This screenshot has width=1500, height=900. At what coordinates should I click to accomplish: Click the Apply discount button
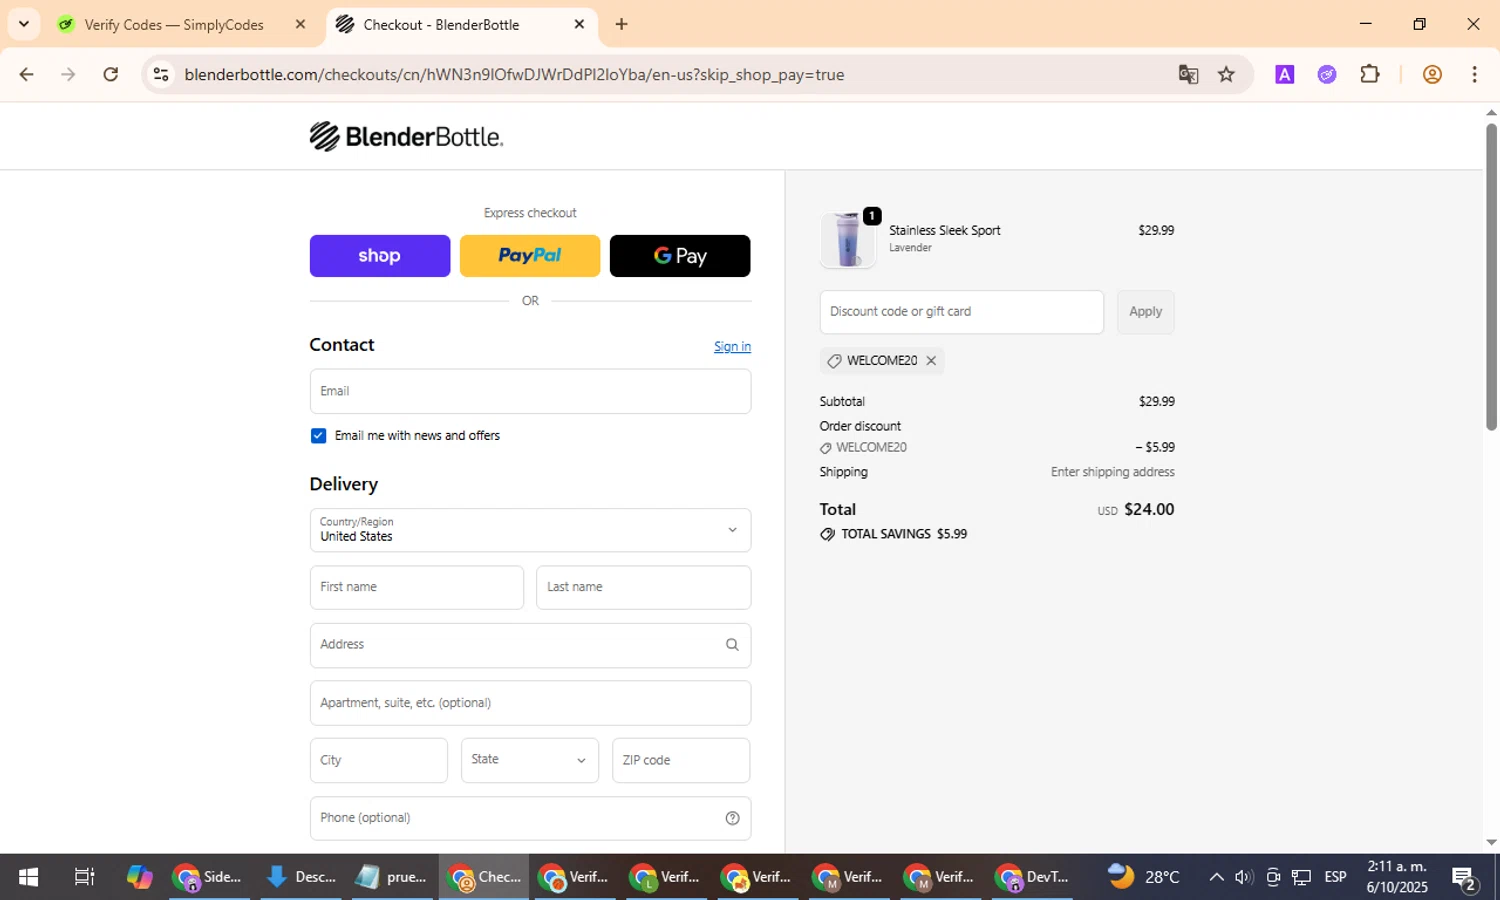tap(1145, 312)
